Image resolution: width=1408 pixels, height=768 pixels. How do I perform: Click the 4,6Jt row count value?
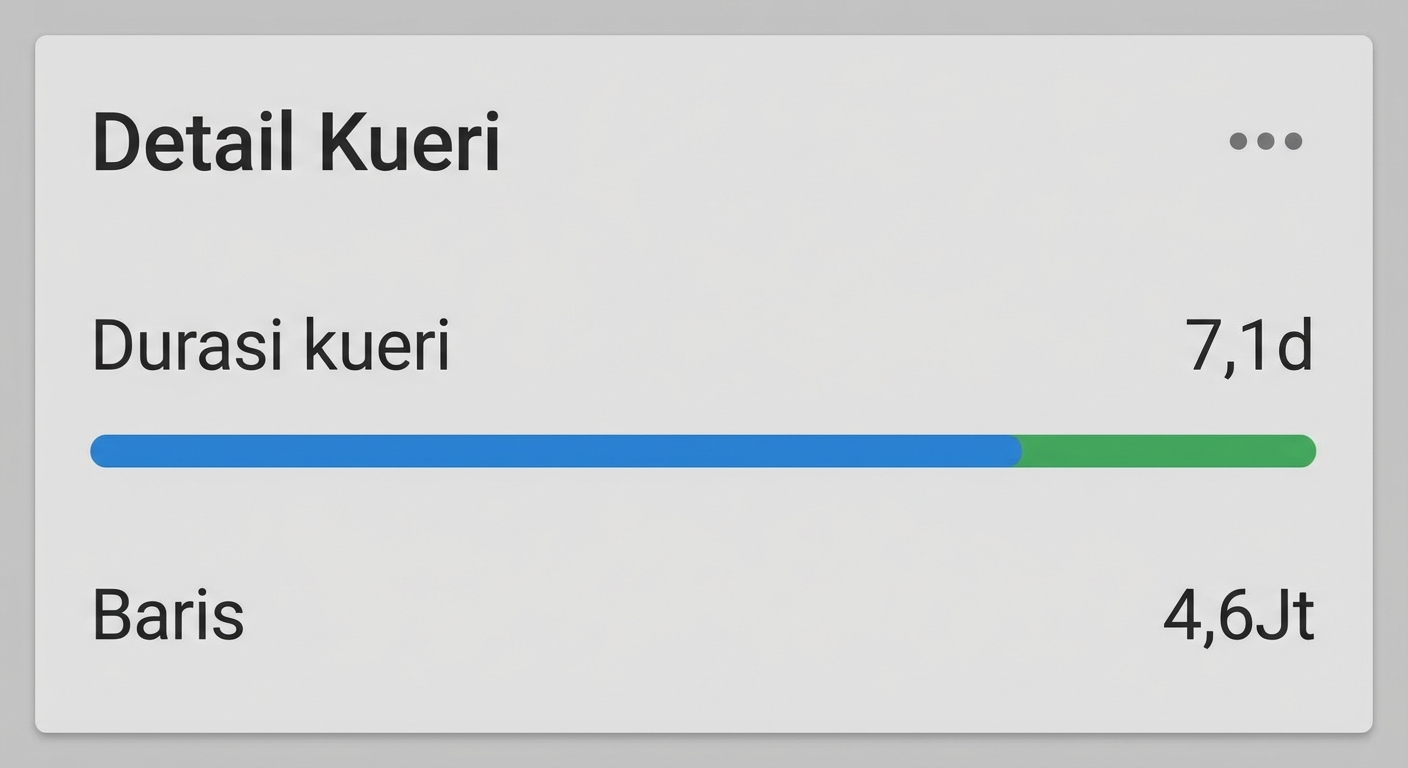[1238, 615]
